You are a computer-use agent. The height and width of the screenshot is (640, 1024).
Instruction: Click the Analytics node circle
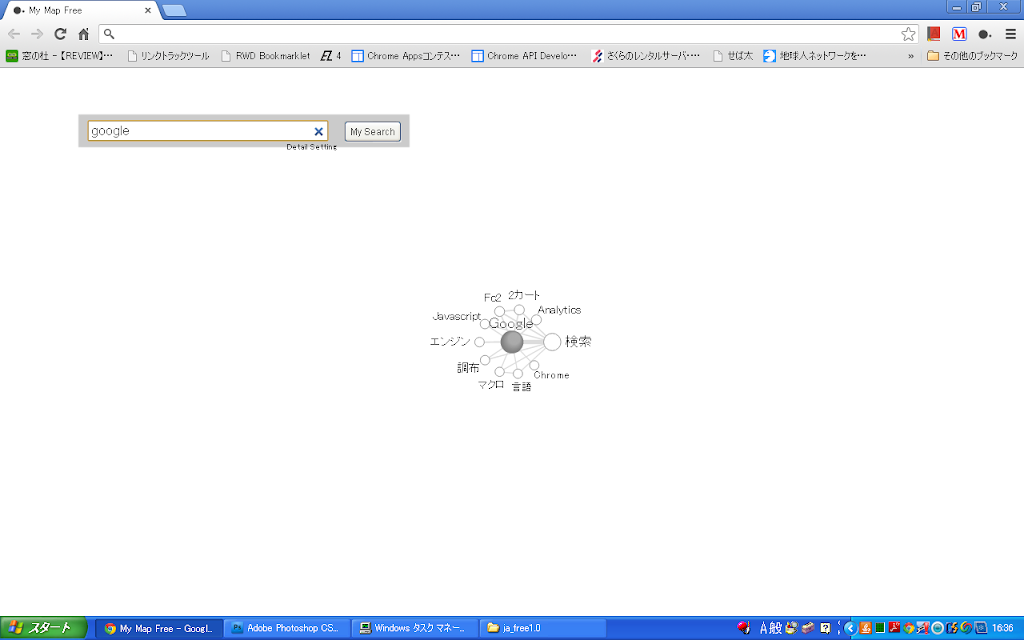coord(536,320)
